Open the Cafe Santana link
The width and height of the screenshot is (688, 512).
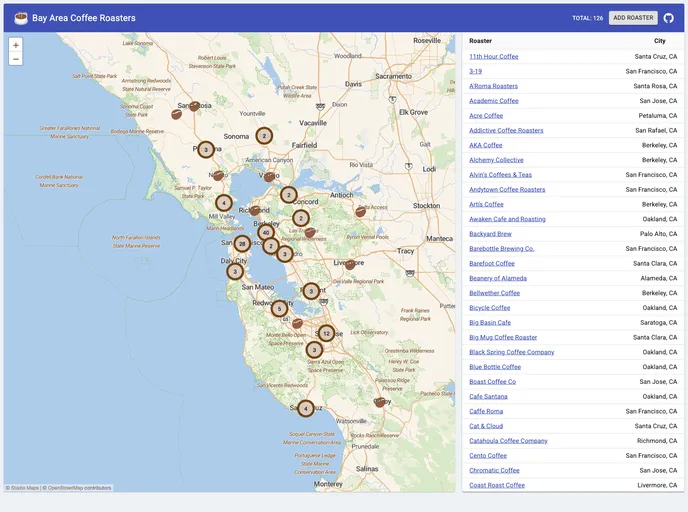[x=488, y=396]
